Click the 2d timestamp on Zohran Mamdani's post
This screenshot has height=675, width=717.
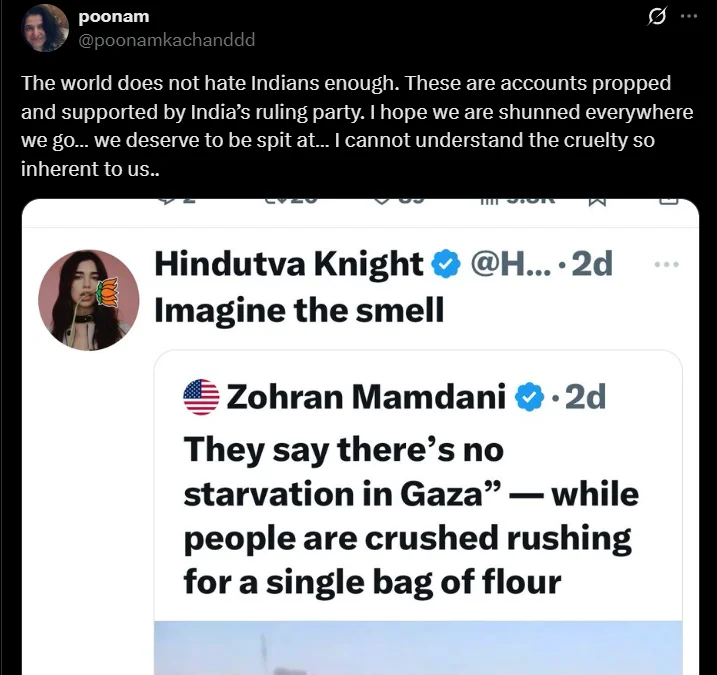pos(585,397)
